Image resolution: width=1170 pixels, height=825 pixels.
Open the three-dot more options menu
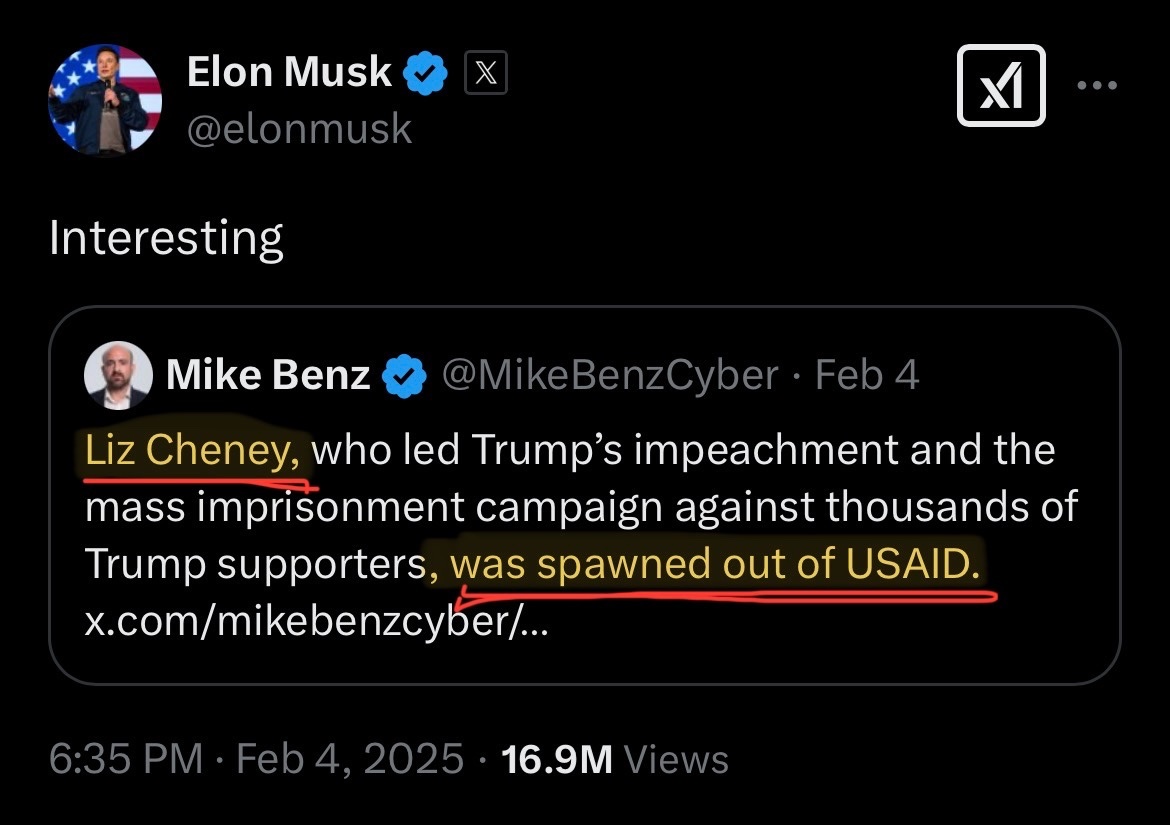coord(1098,86)
